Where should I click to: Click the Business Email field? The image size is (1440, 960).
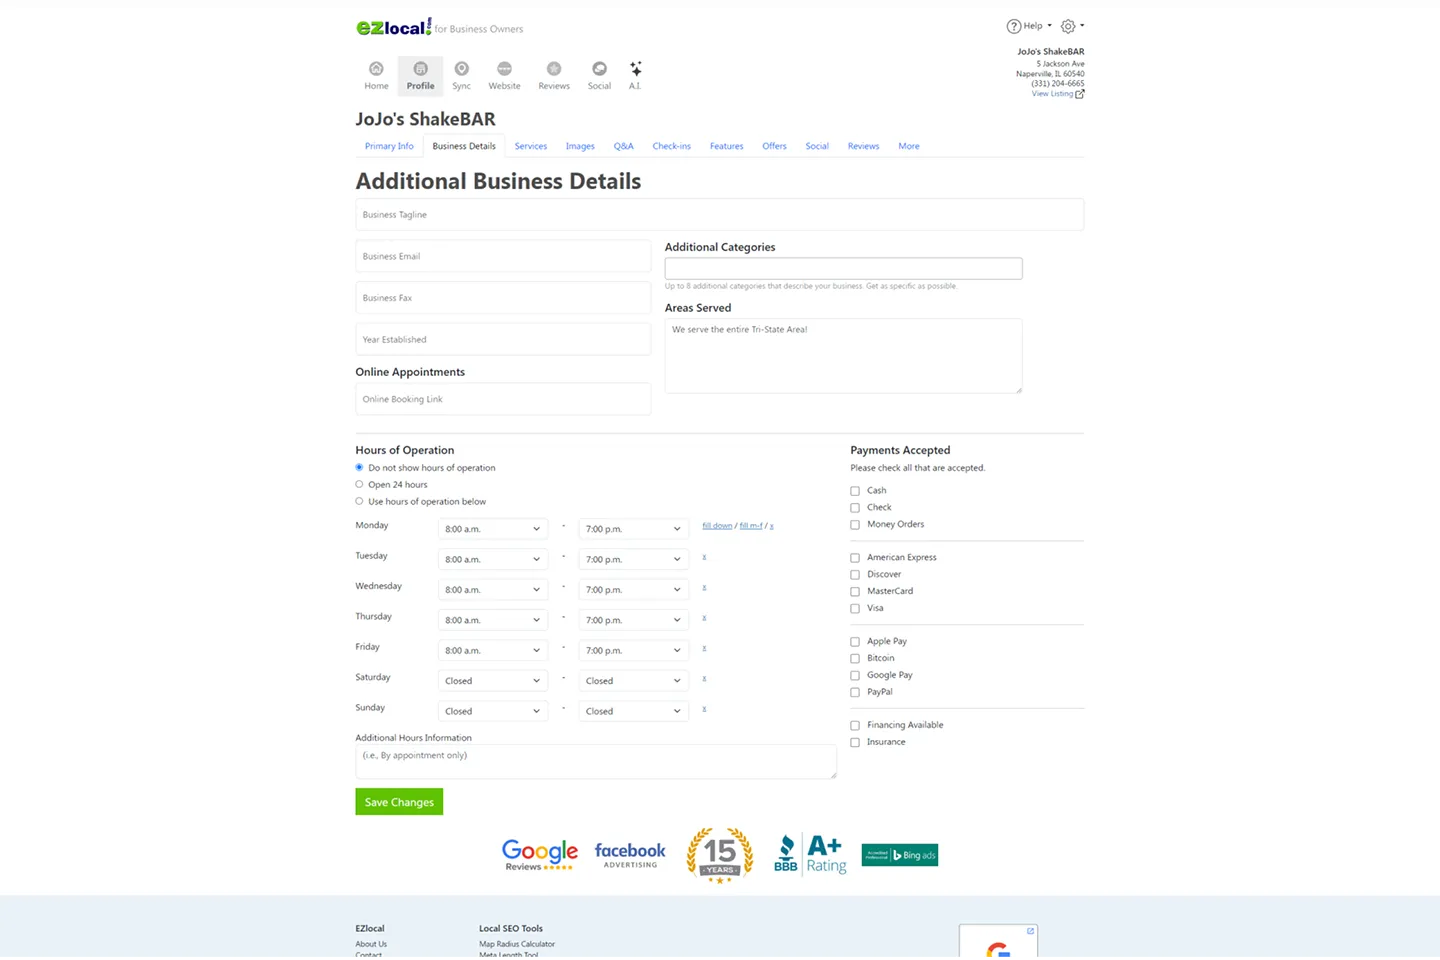(503, 256)
